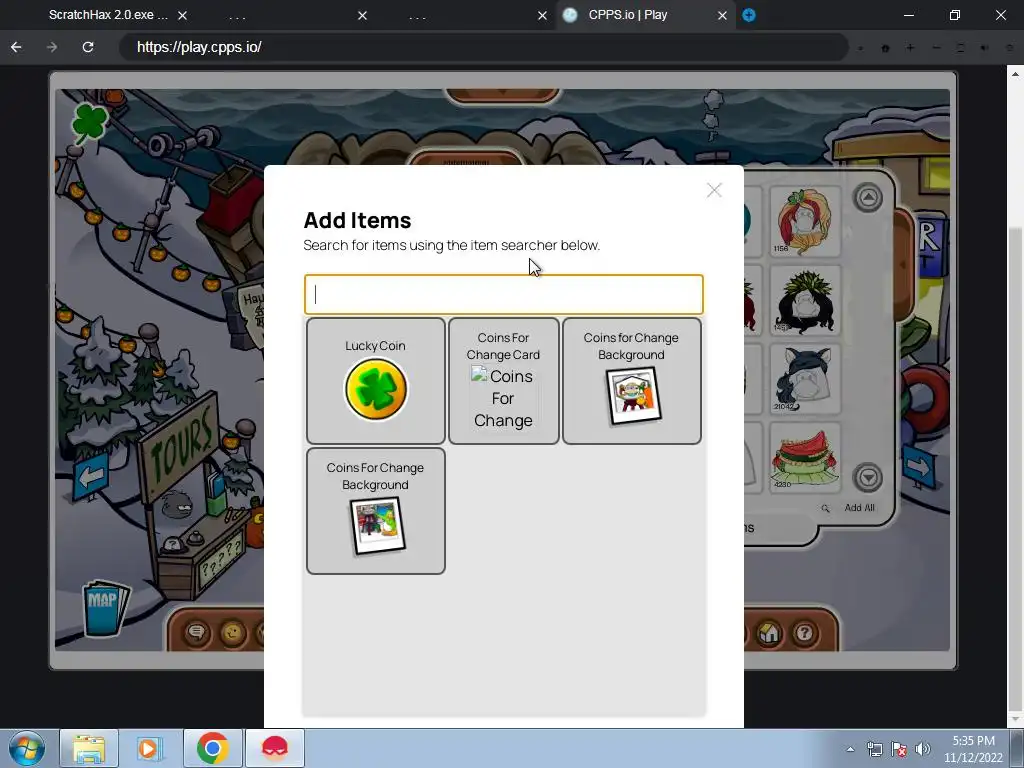Screen dimensions: 1024x768
Task: Select the black hair with green leaves item
Action: [805, 300]
